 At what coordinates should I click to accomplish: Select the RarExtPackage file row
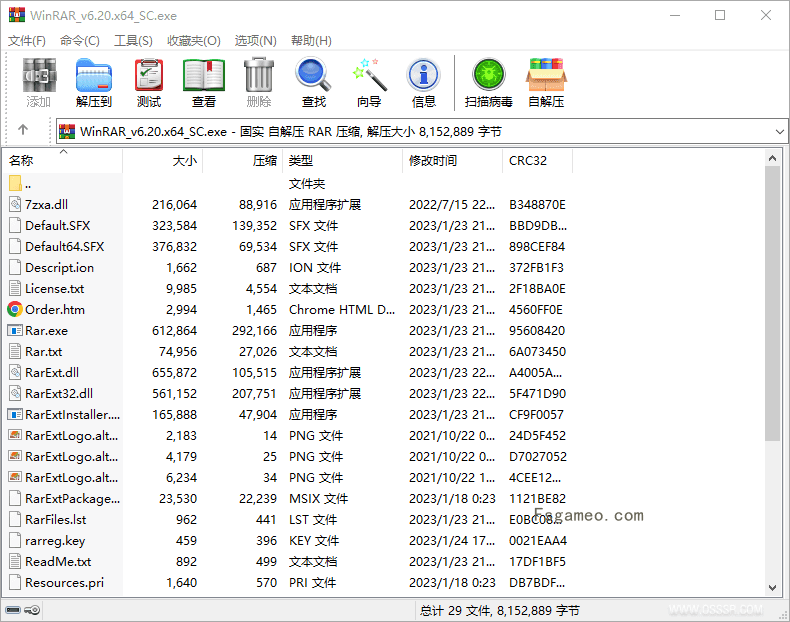coord(288,498)
